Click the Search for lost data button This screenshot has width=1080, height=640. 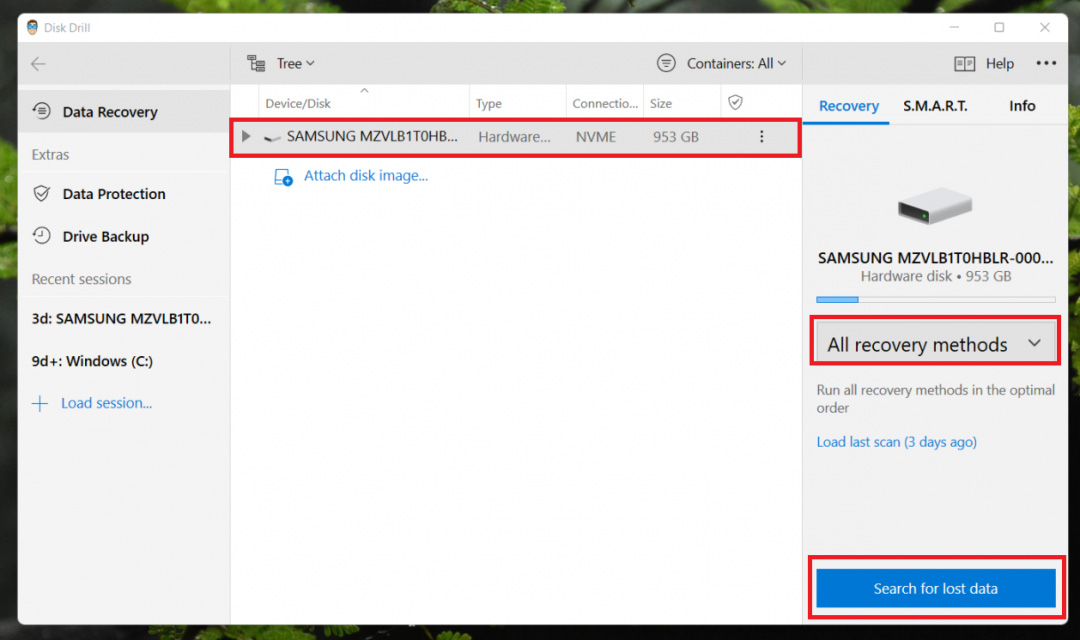tap(934, 588)
